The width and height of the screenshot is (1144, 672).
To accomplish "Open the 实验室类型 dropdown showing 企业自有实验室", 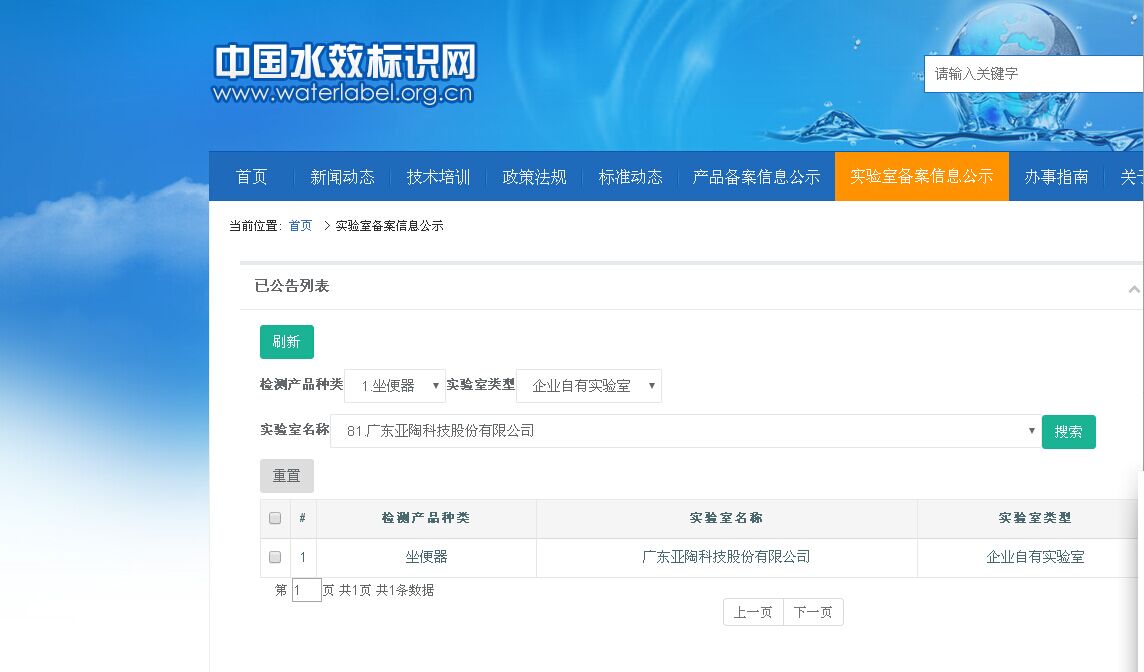I will point(589,385).
